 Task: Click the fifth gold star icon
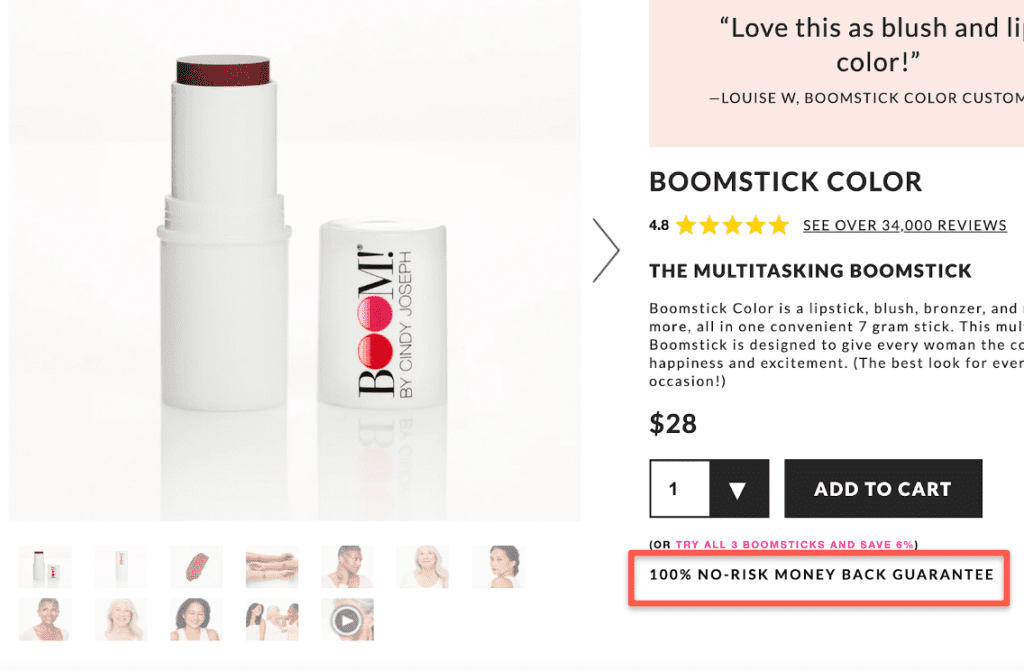(x=779, y=225)
